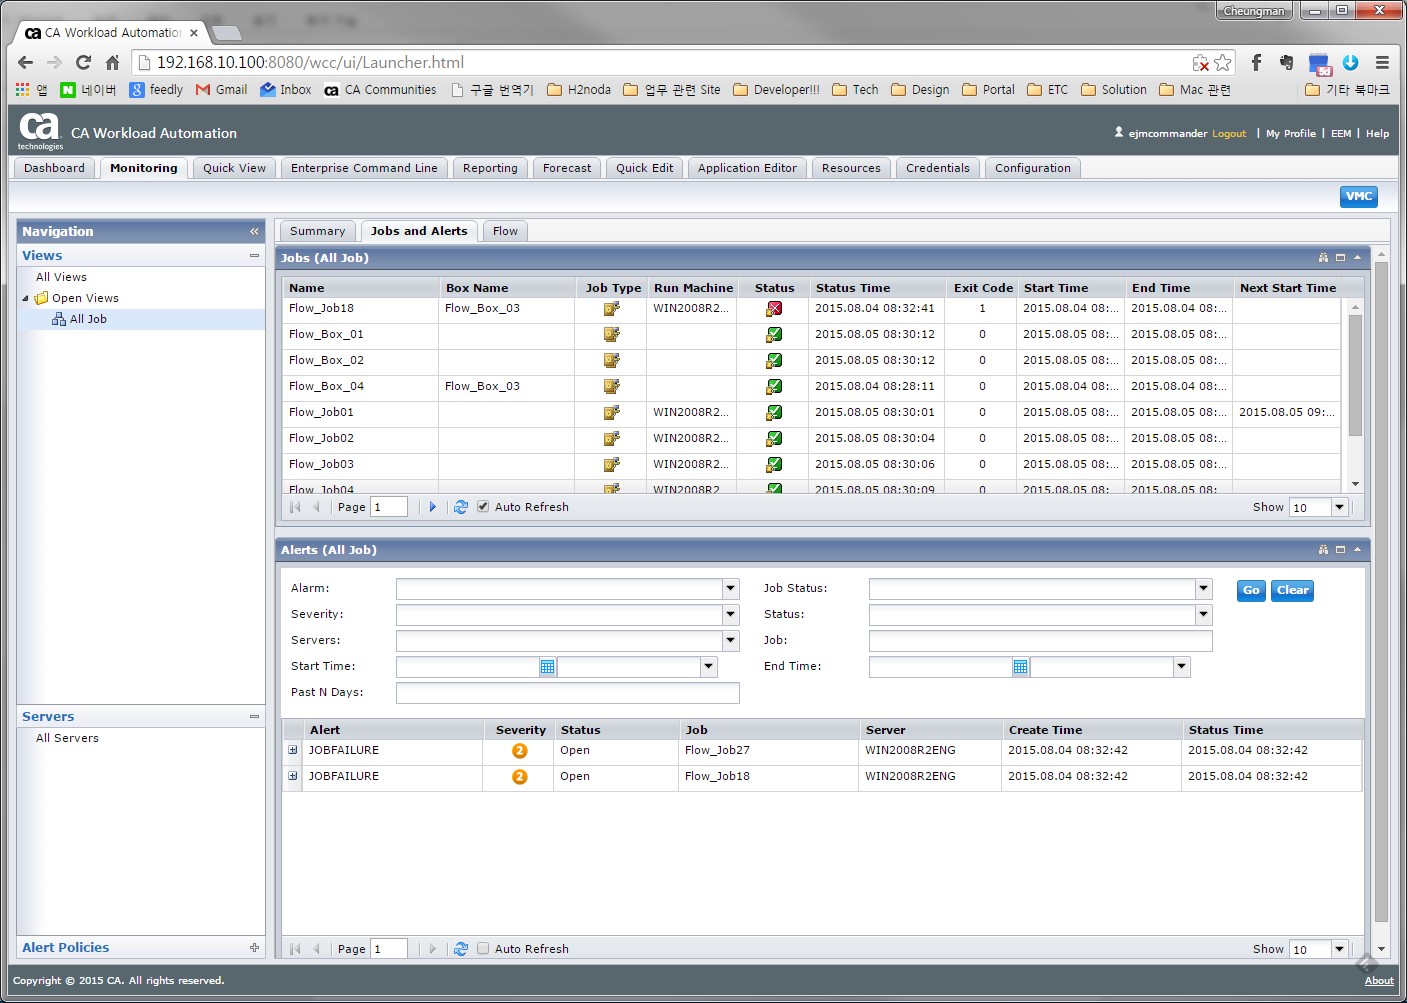Open the Chrome menu hamburger icon
This screenshot has height=1003, width=1407.
1382,62
